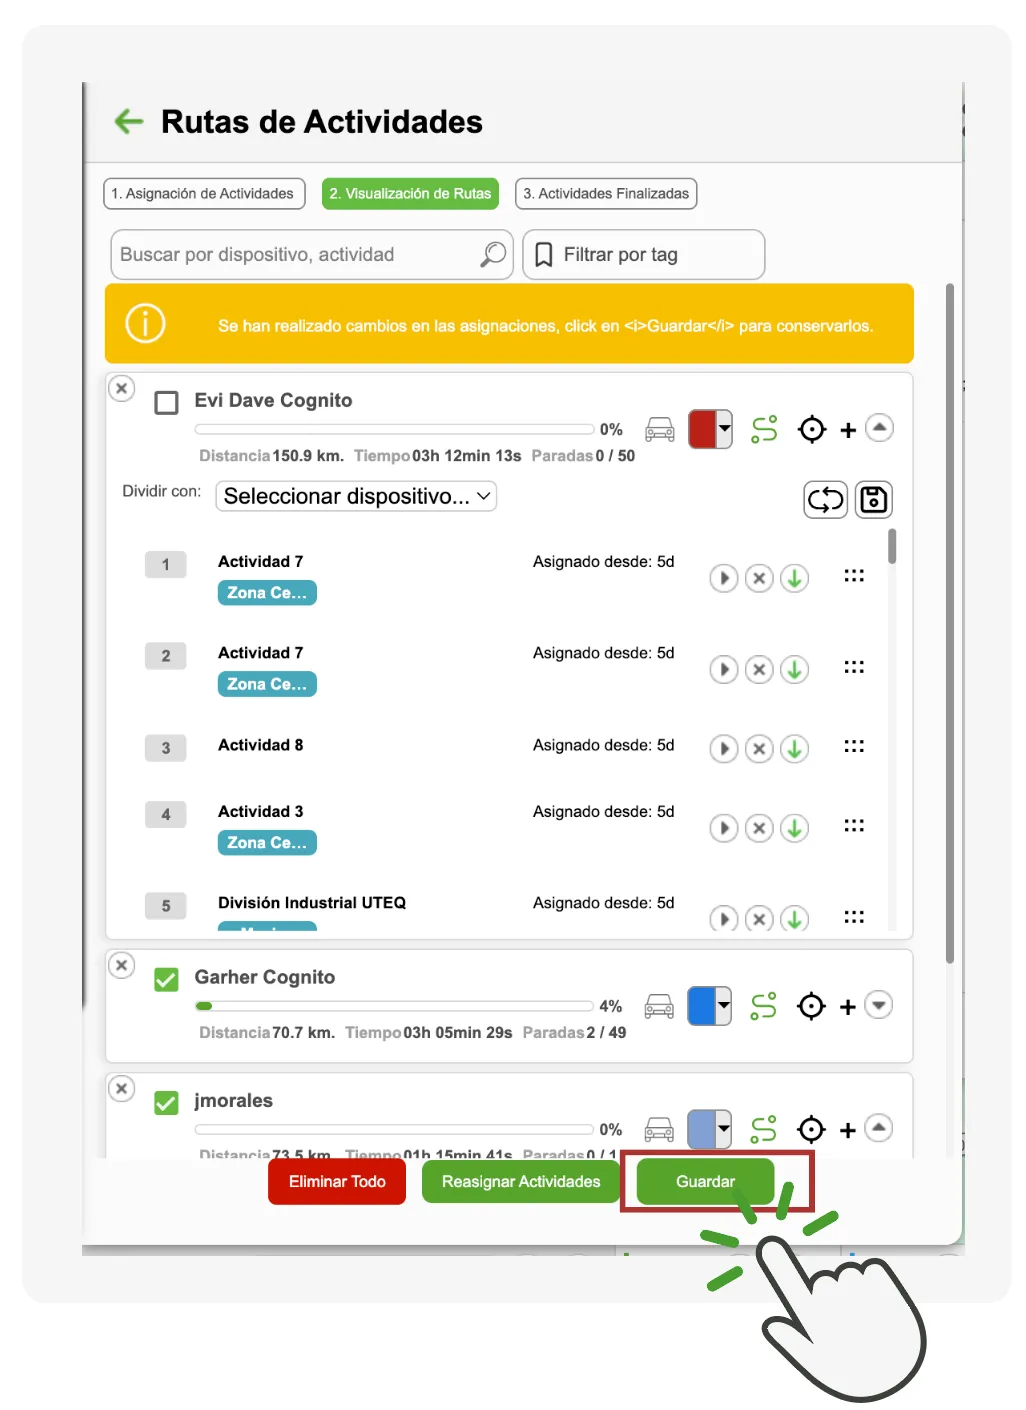This screenshot has height=1410, width=1026.
Task: Add activity with plus for jmorales
Action: [x=847, y=1130]
